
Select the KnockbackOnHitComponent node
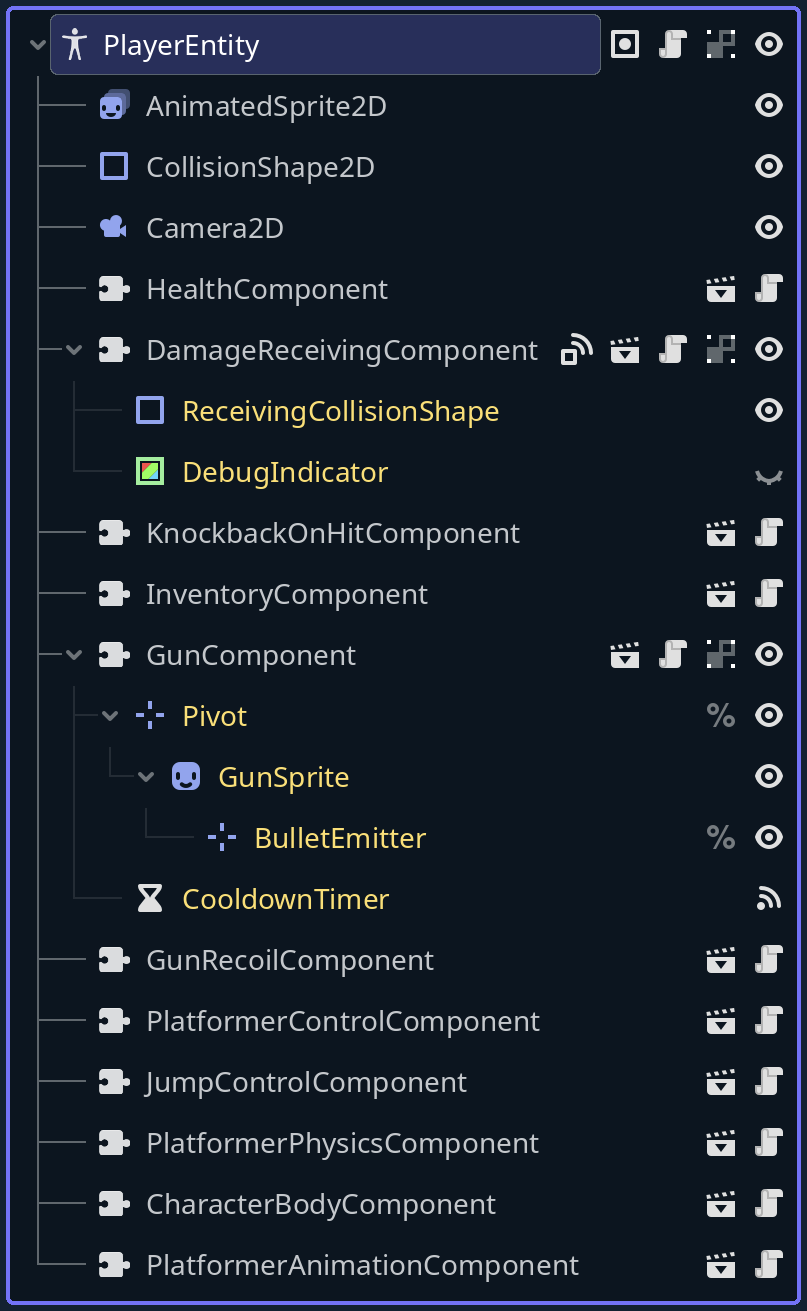(333, 533)
